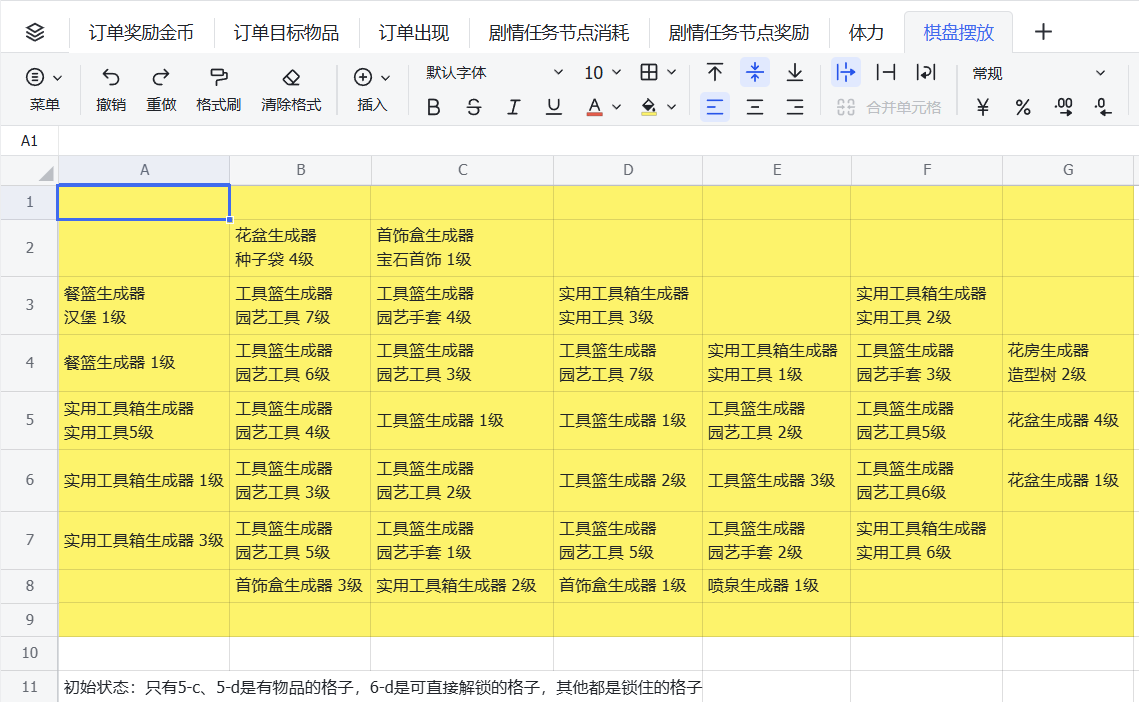Set horizontal center alignment
The height and width of the screenshot is (702, 1139).
pos(755,108)
